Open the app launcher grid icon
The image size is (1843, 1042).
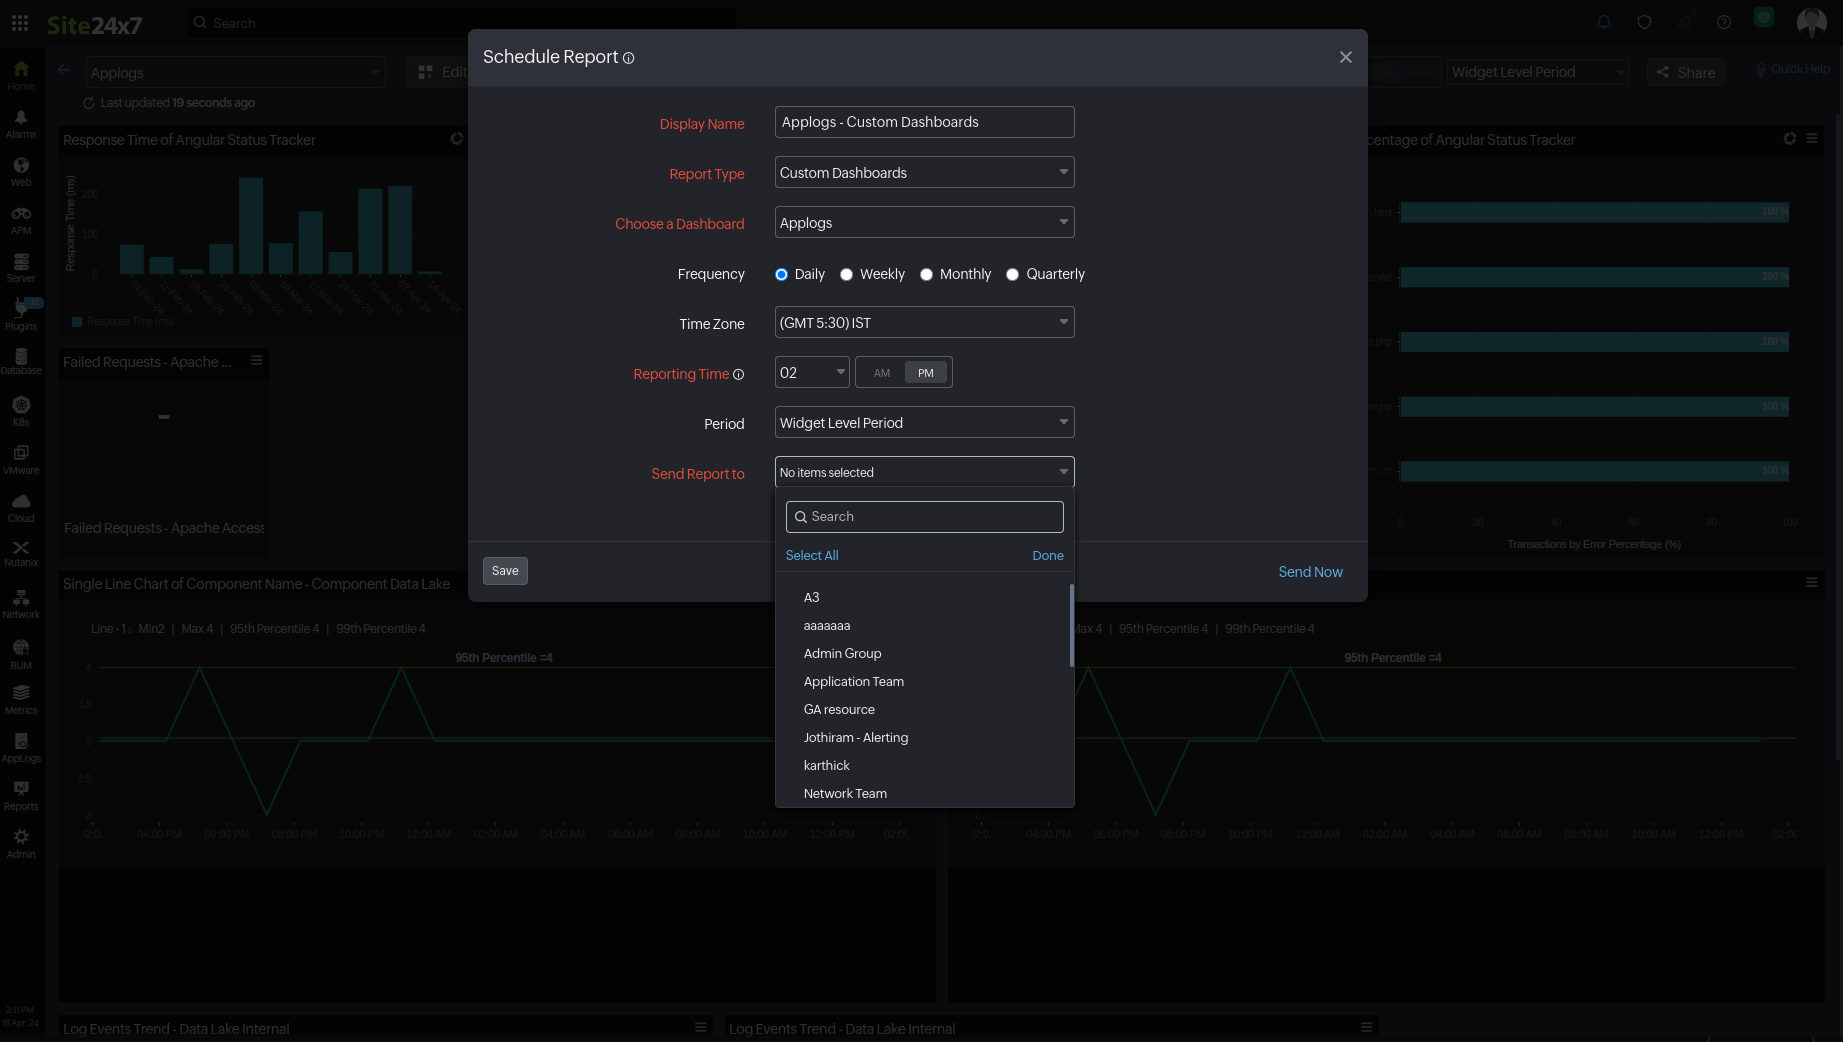pyautogui.click(x=20, y=23)
